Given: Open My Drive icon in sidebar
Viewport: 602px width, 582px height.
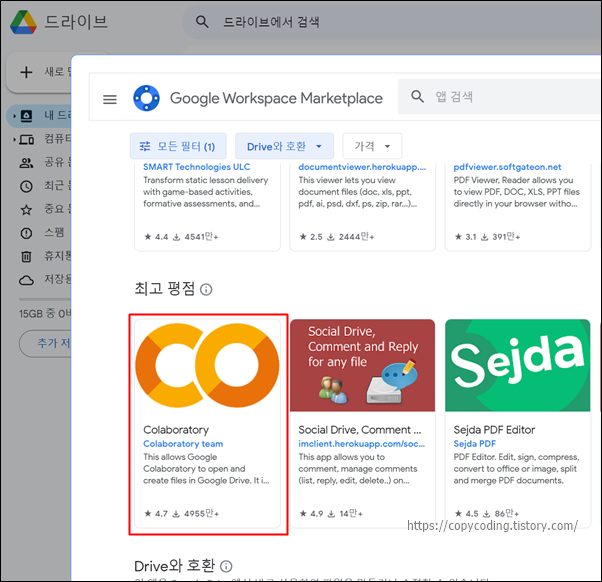Looking at the screenshot, I should [26, 116].
